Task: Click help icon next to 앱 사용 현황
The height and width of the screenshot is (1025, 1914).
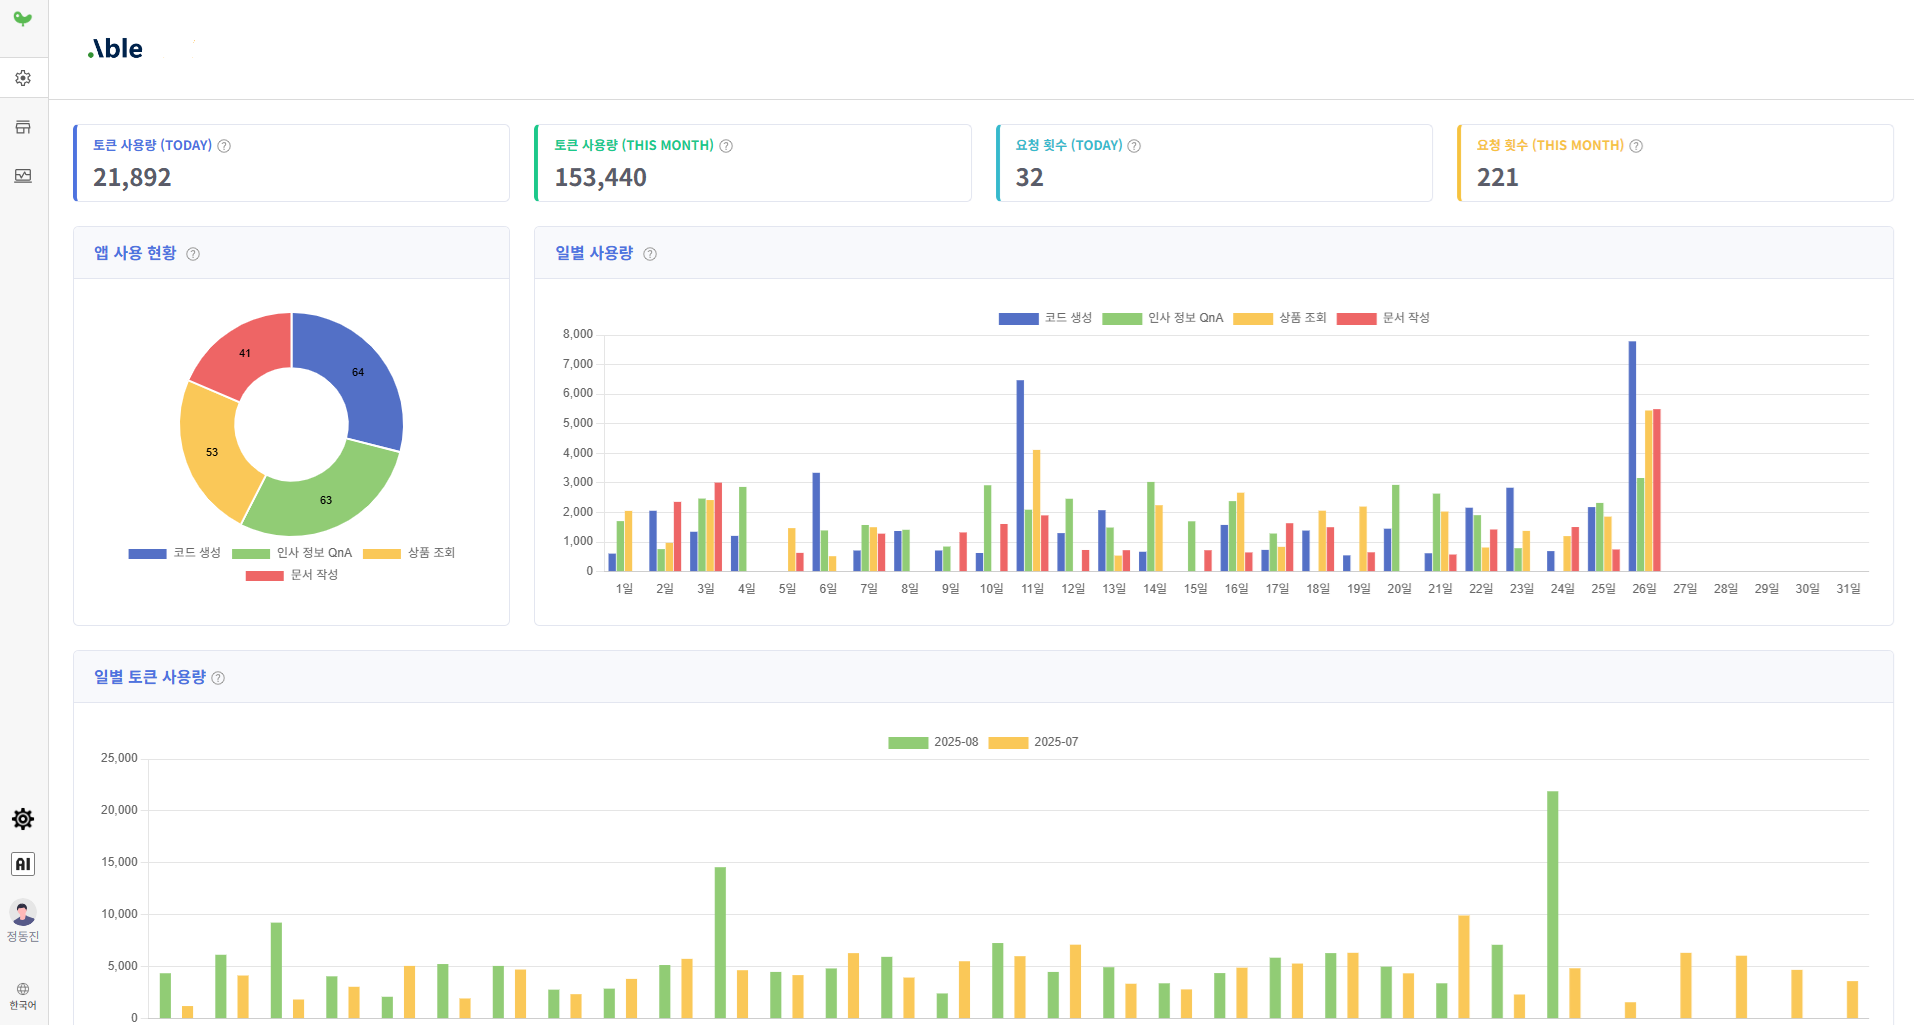Action: (193, 254)
